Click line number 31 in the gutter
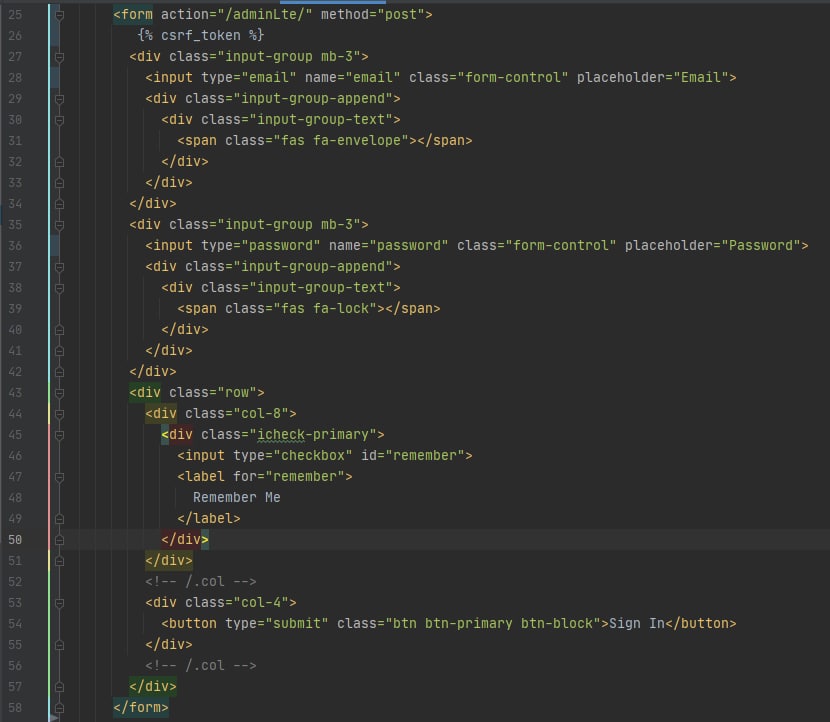Image resolution: width=830 pixels, height=722 pixels. click(15, 141)
